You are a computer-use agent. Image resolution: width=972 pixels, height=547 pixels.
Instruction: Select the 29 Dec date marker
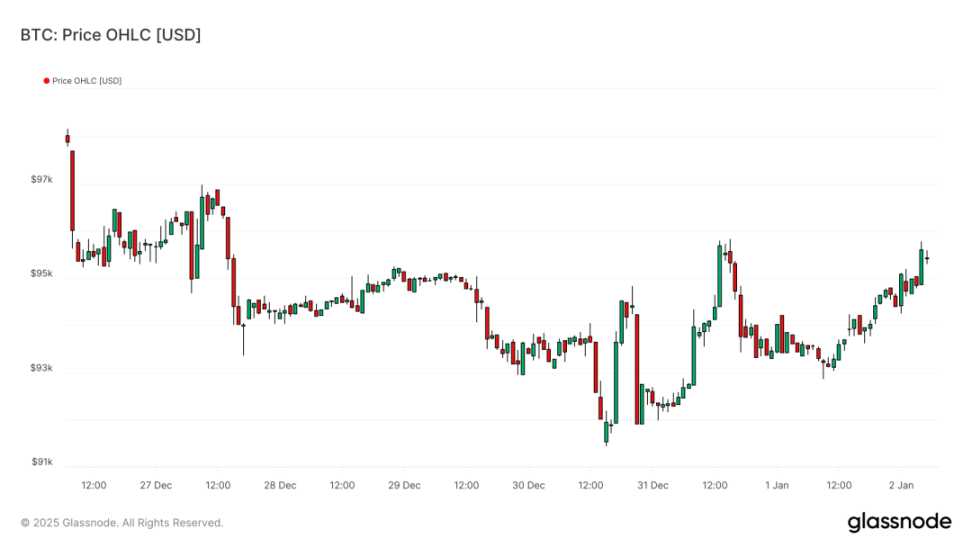pyautogui.click(x=404, y=485)
